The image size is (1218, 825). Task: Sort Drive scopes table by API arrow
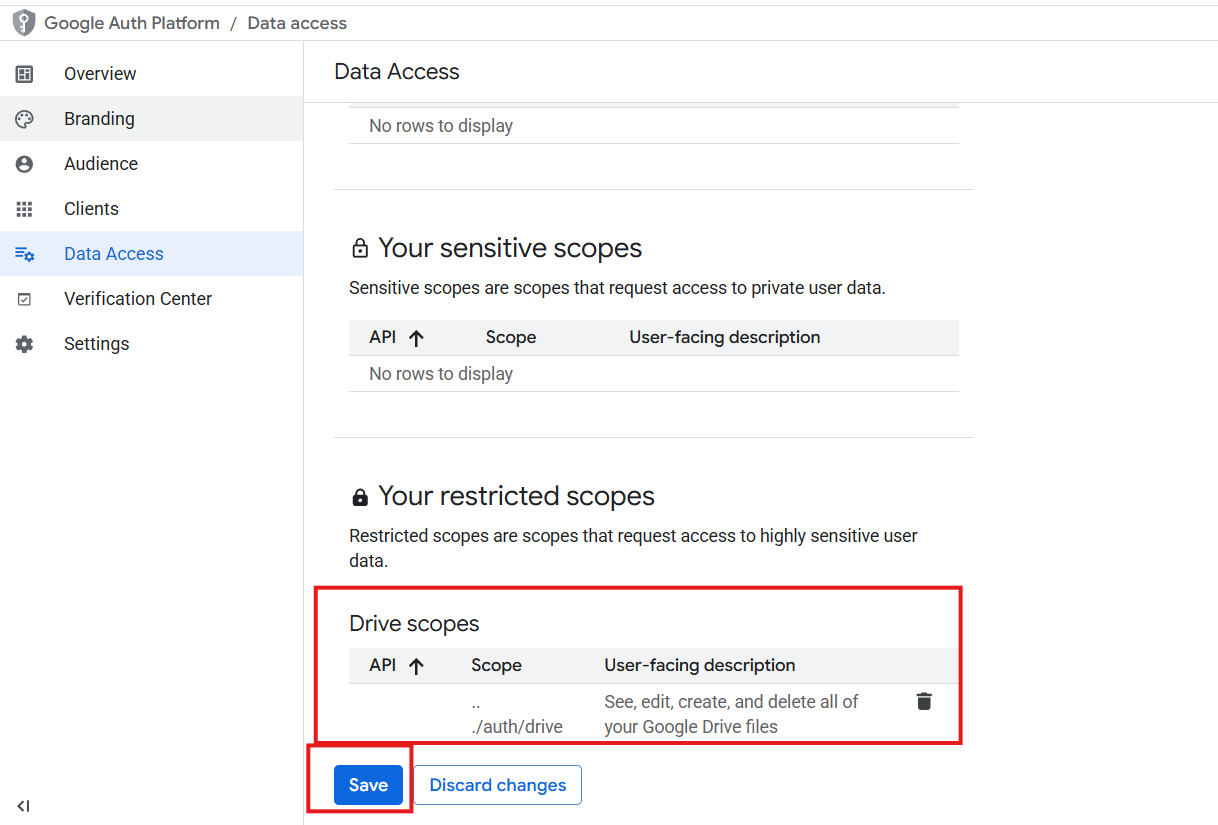click(x=417, y=666)
